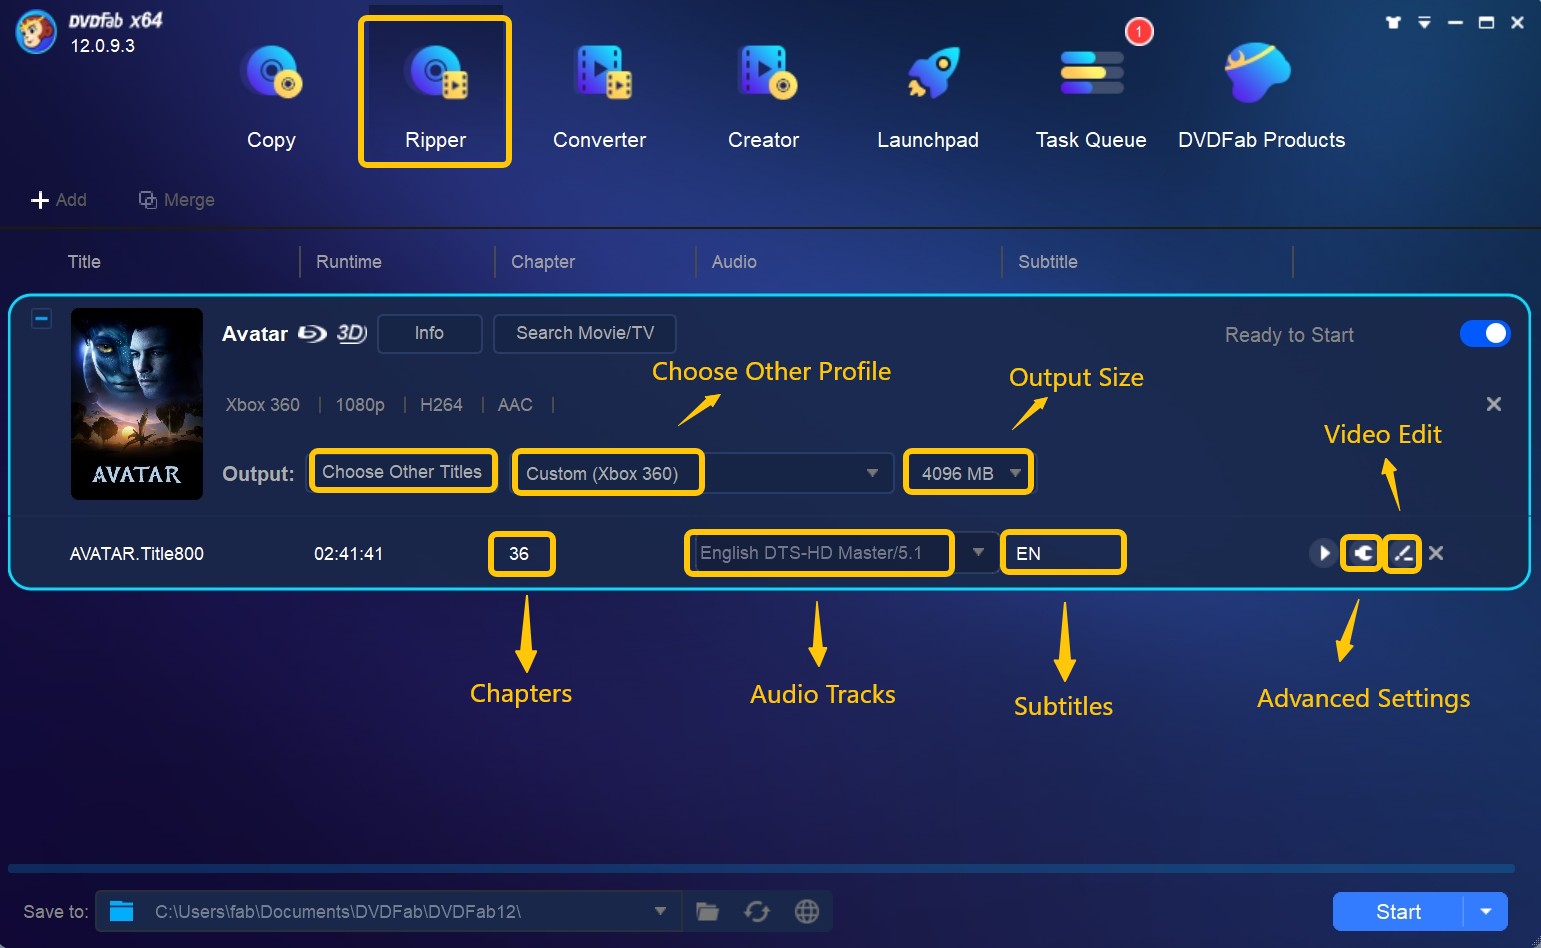Maximize the DVDFab window
1541x948 pixels.
(x=1487, y=22)
